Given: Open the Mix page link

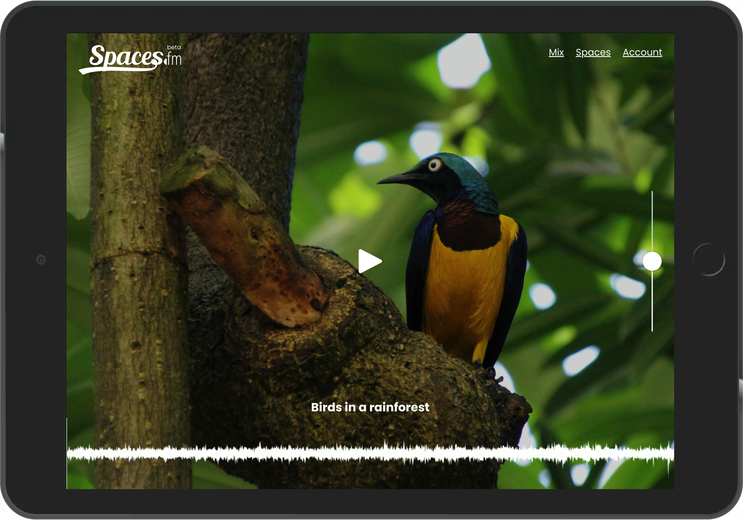Looking at the screenshot, I should [x=556, y=52].
